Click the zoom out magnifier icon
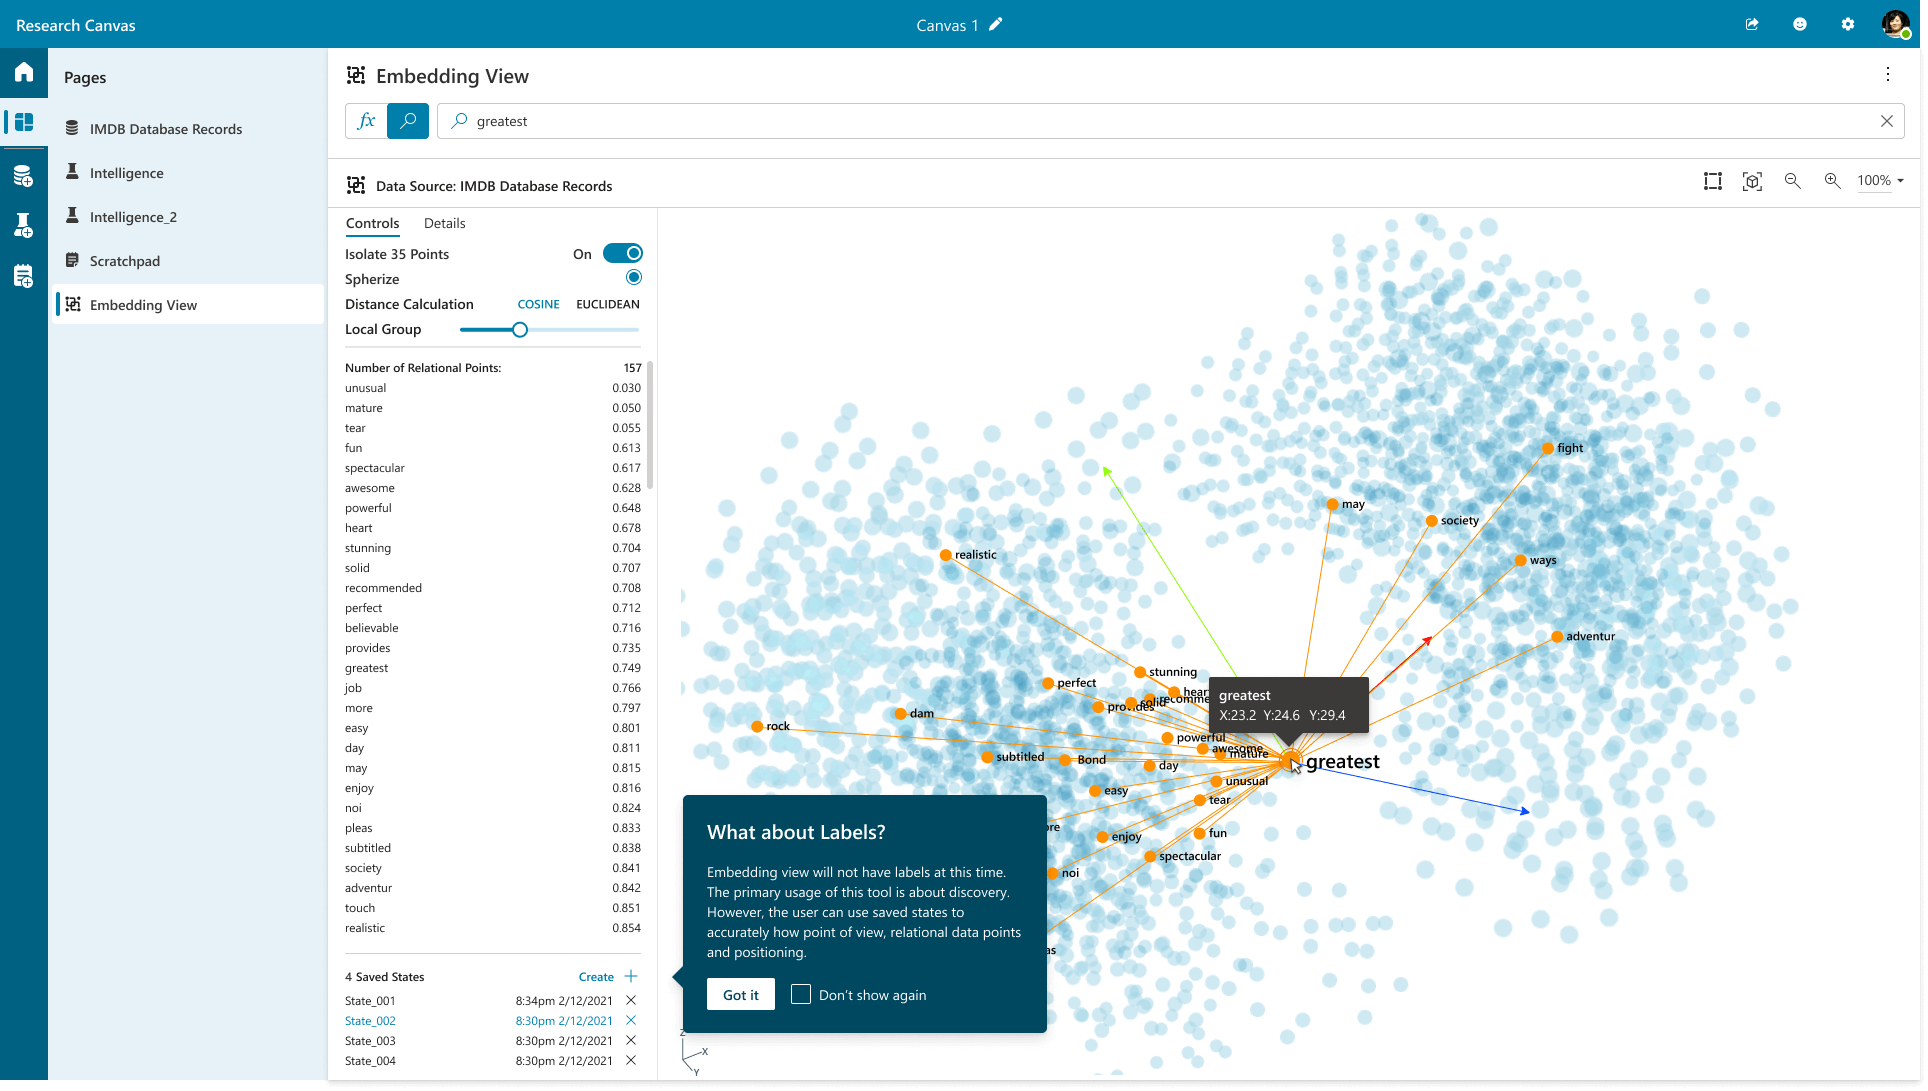The height and width of the screenshot is (1091, 1928). point(1792,181)
